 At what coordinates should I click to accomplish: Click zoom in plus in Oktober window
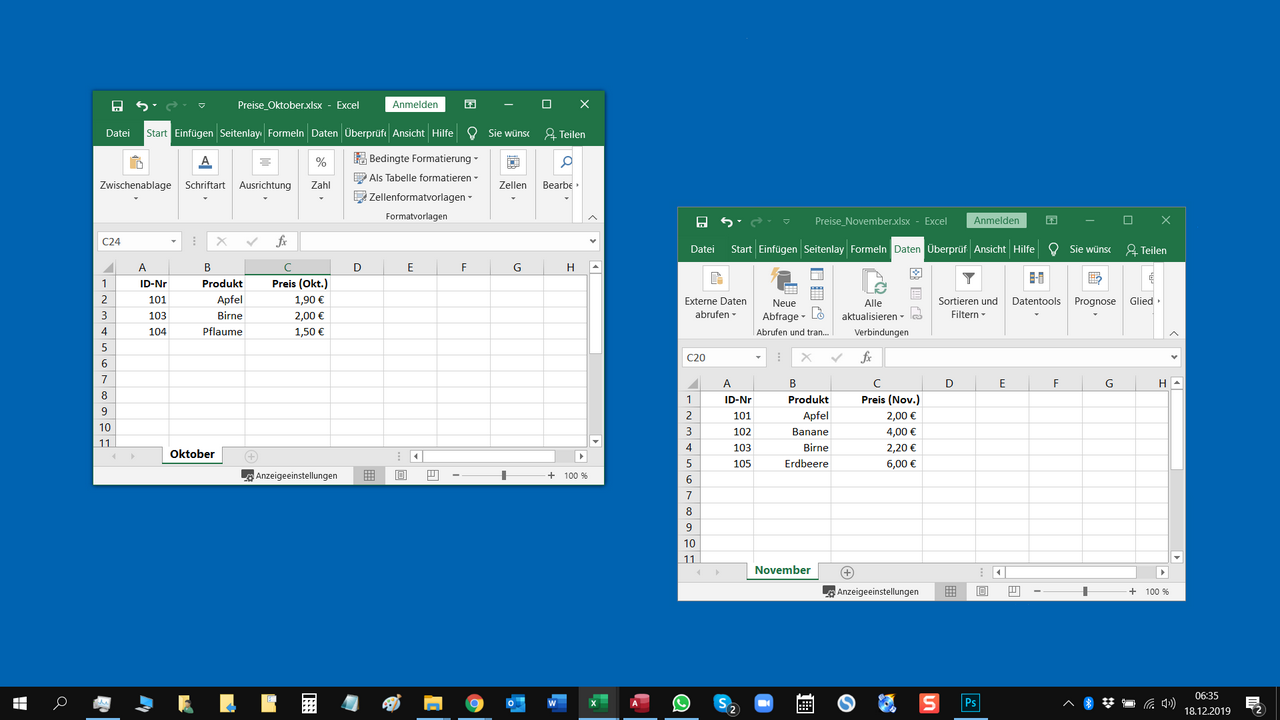click(x=551, y=476)
